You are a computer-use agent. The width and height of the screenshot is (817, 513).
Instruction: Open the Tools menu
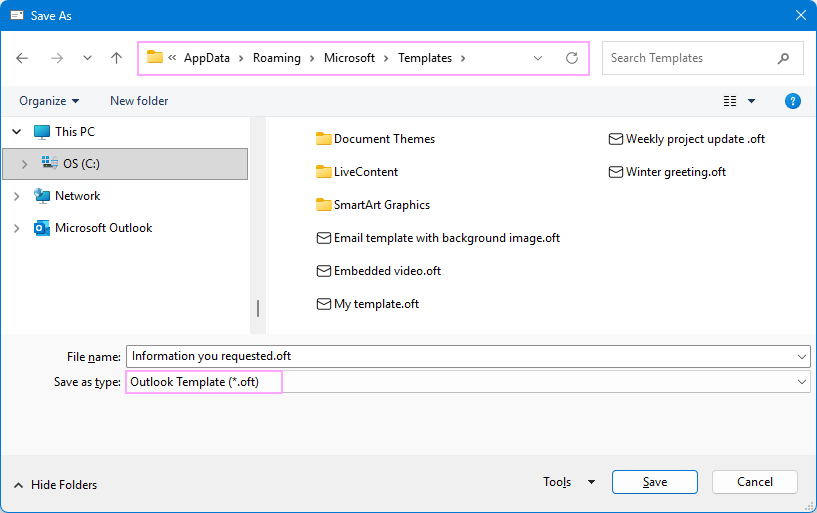(557, 482)
